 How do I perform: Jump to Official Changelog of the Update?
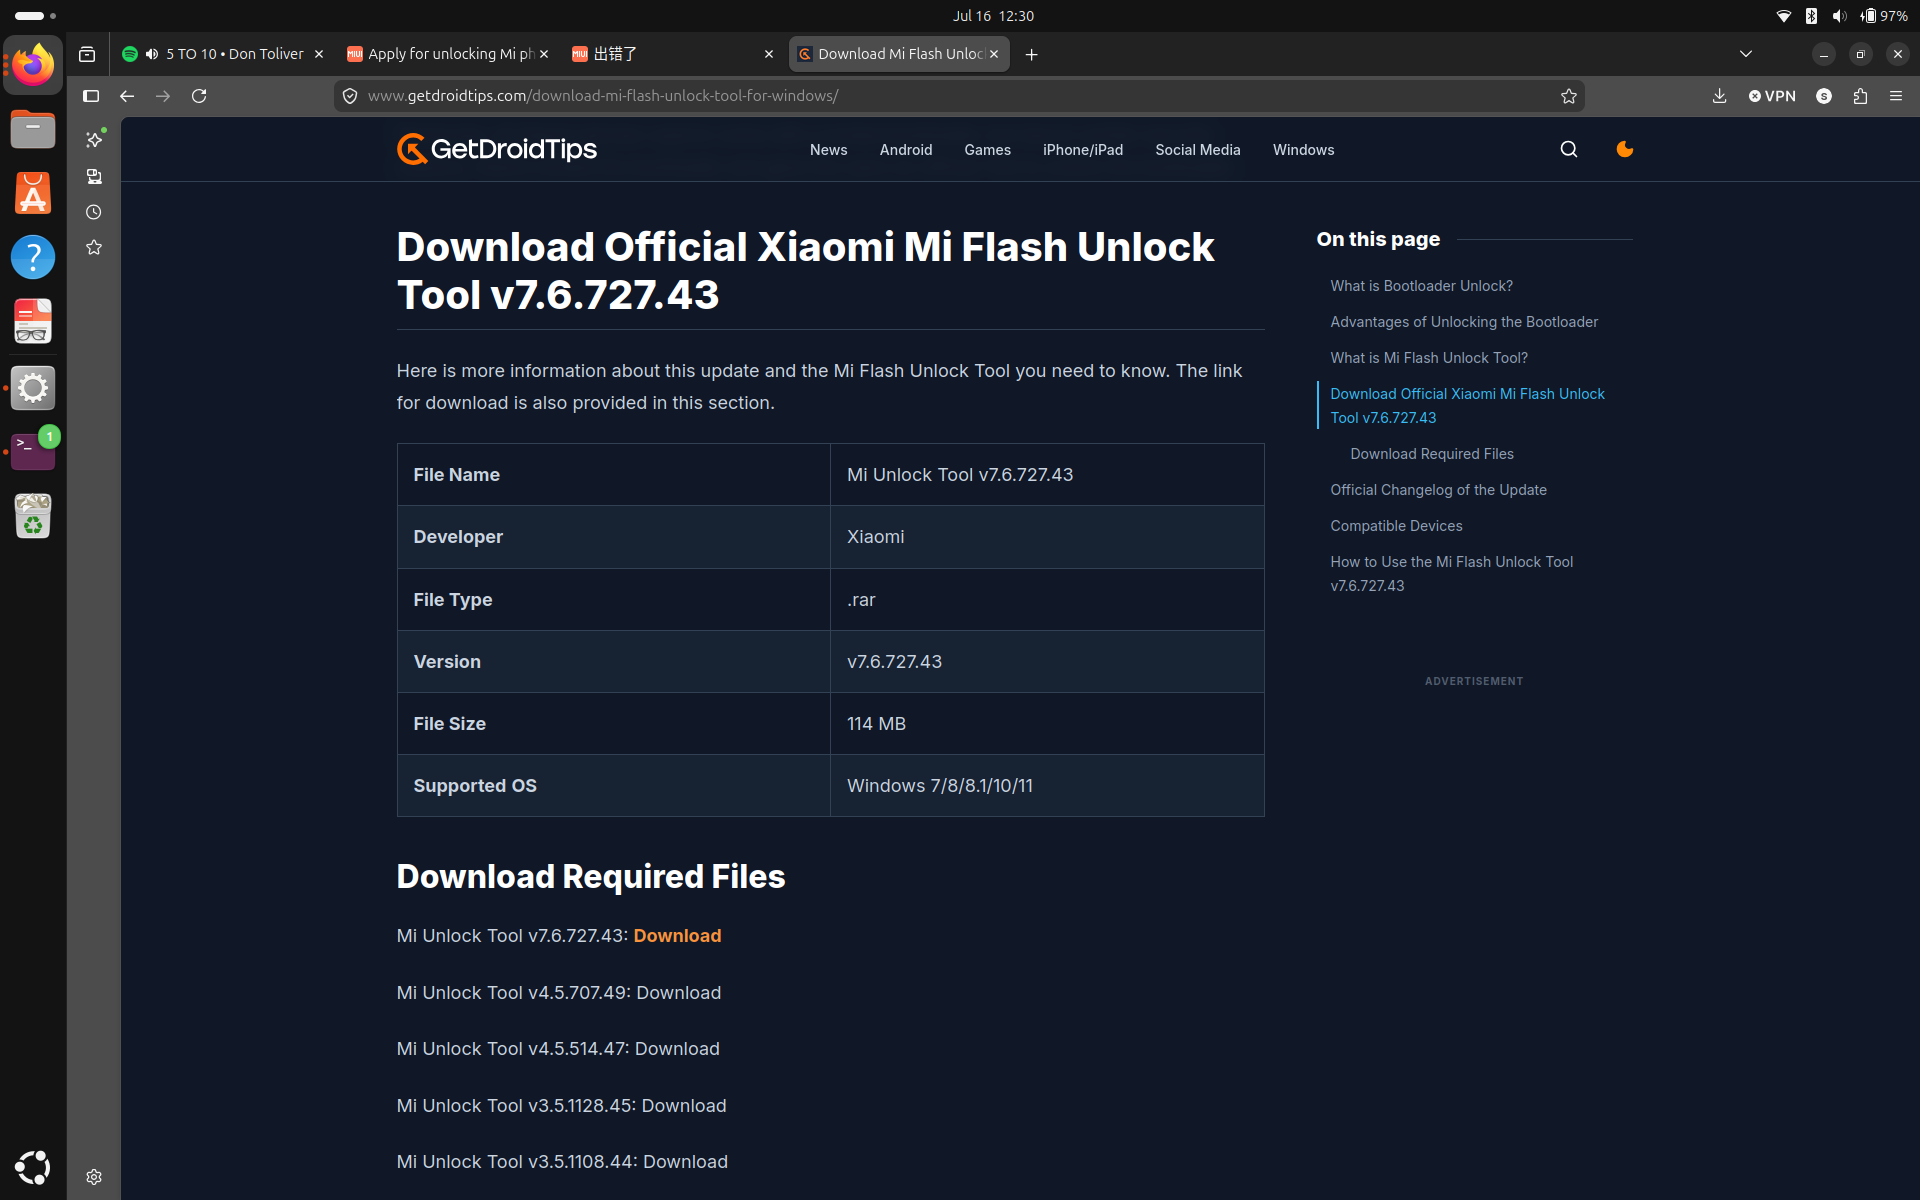[x=1438, y=490]
